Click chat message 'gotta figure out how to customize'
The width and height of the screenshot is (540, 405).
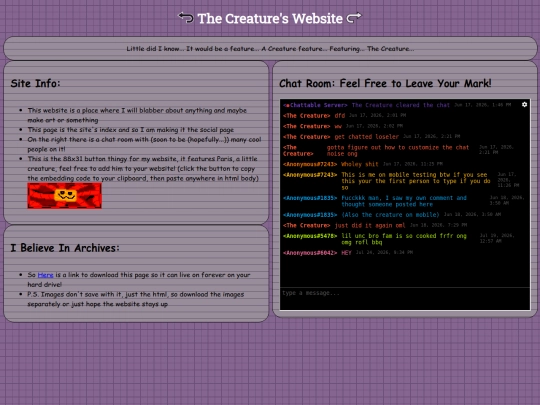tap(398, 150)
